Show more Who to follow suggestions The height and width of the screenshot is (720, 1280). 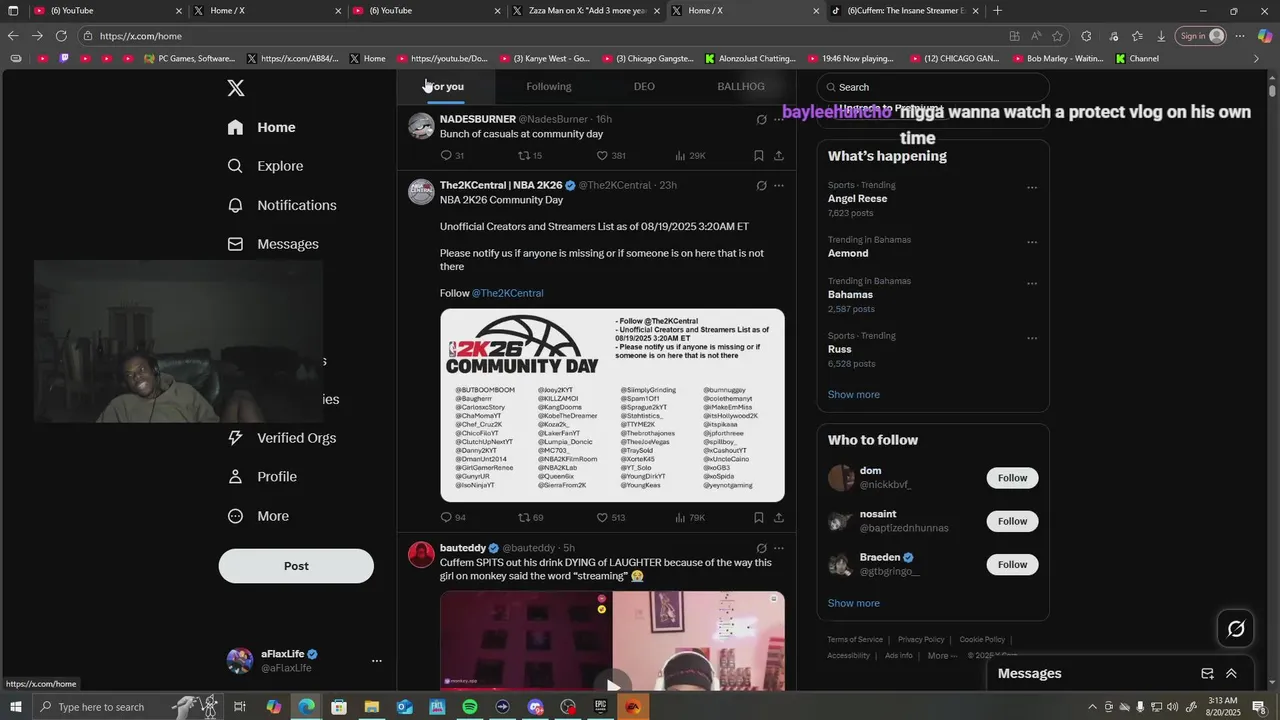pos(854,604)
